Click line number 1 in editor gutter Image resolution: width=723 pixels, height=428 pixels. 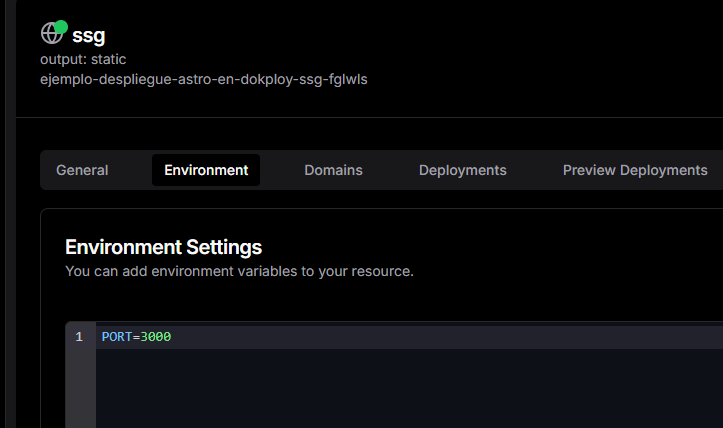pyautogui.click(x=79, y=337)
